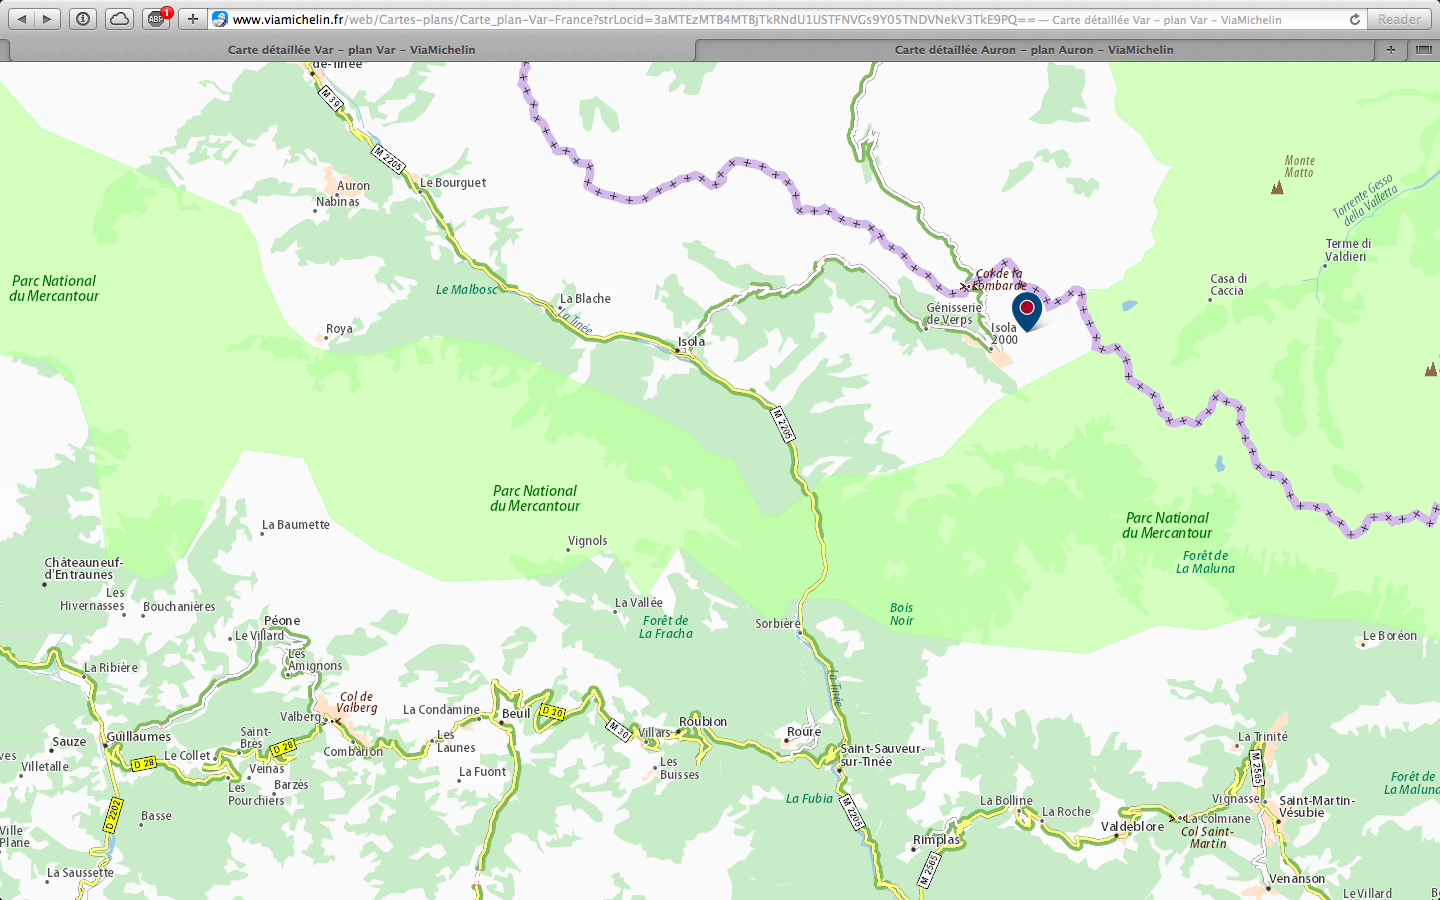Click the Terme di Valdieri label
The height and width of the screenshot is (900, 1440).
[1348, 250]
